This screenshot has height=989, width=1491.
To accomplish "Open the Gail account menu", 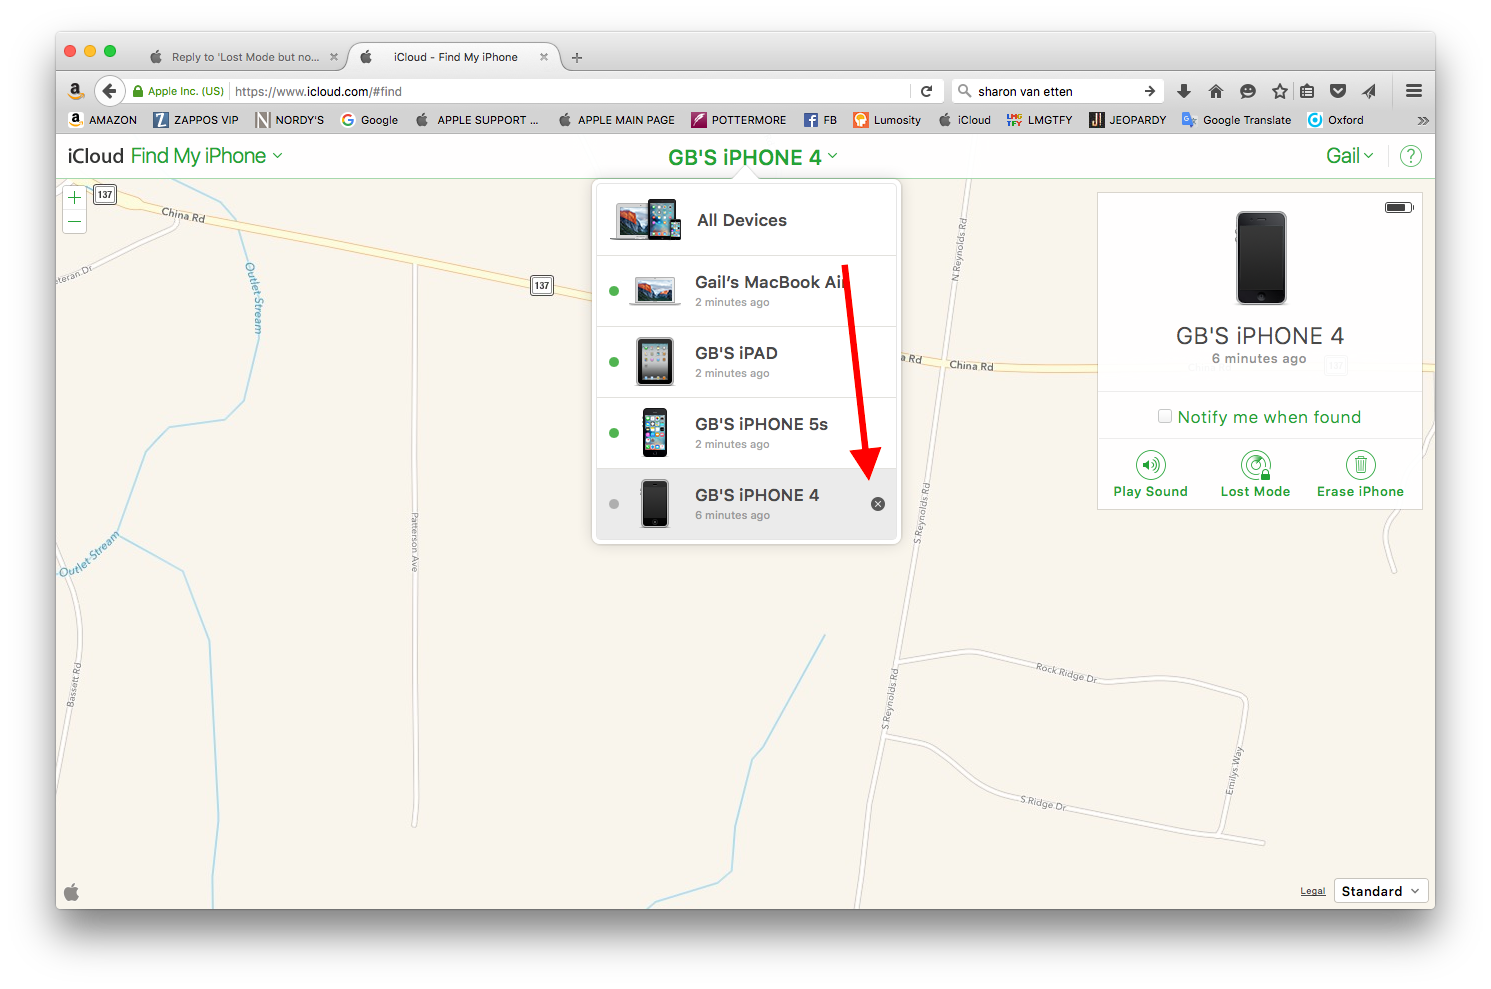I will click(x=1350, y=156).
